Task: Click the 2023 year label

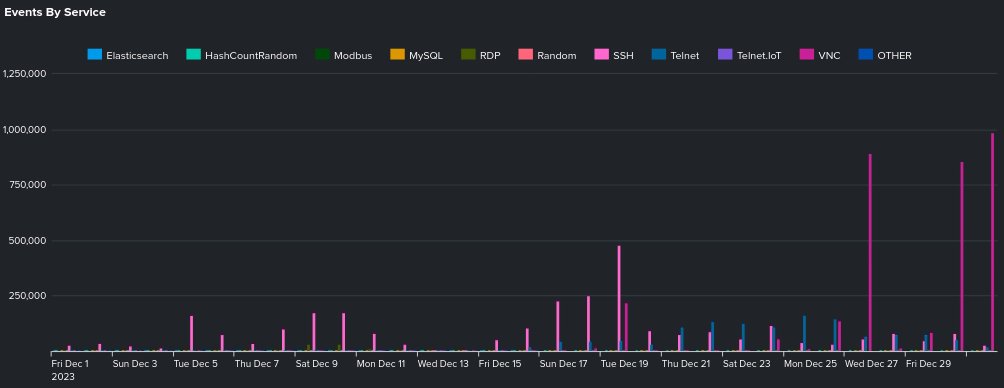Action: (63, 377)
